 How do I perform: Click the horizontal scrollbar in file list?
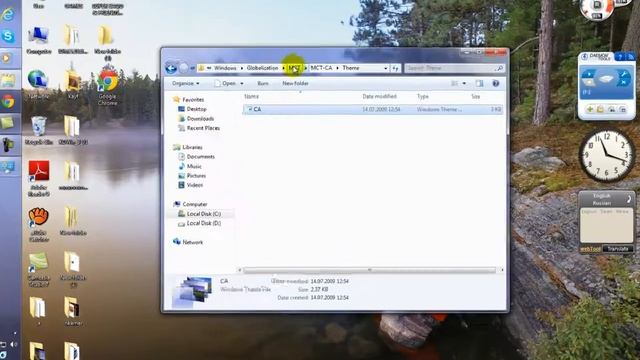pos(369,270)
